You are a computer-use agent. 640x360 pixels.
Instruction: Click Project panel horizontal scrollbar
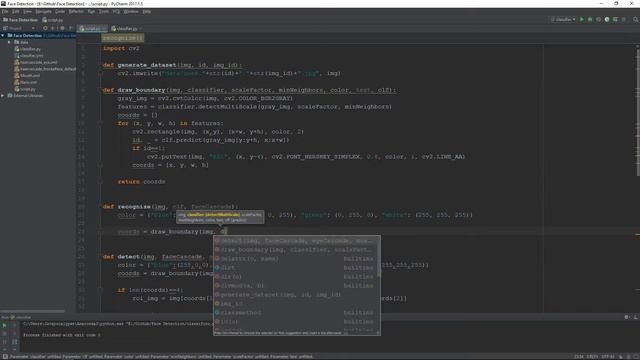32,311
